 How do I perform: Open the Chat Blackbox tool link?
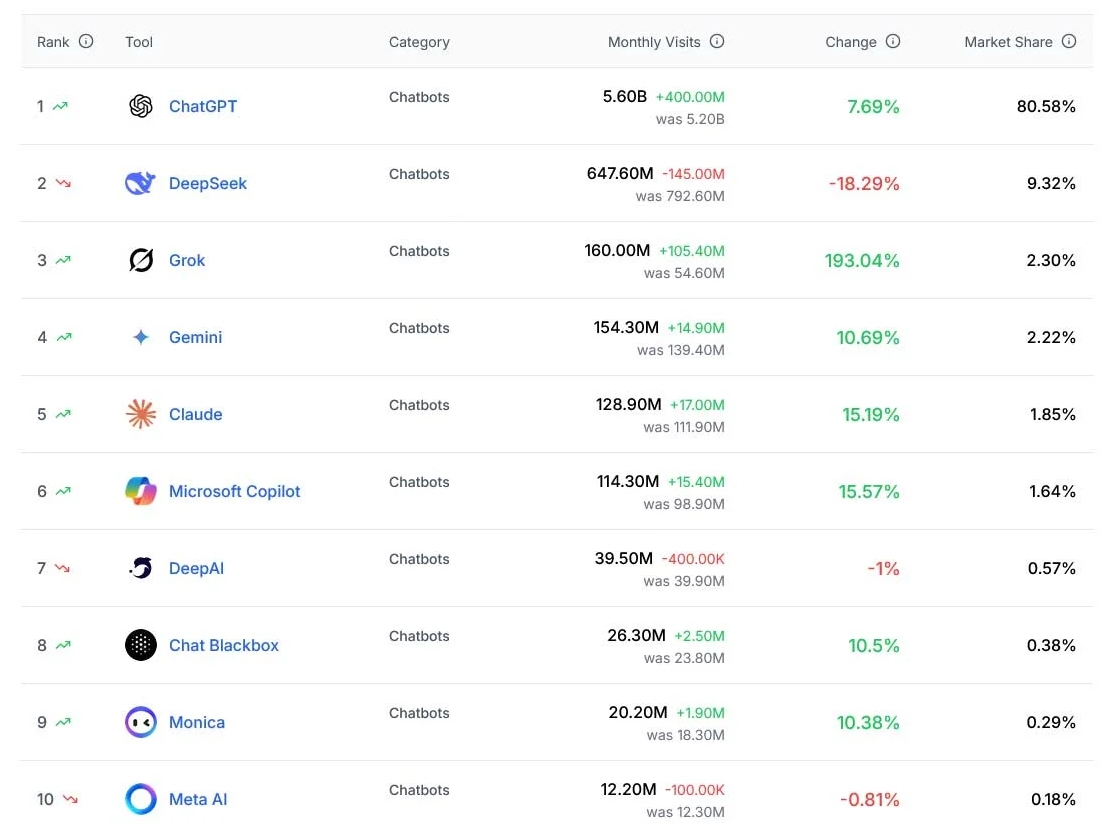point(223,645)
